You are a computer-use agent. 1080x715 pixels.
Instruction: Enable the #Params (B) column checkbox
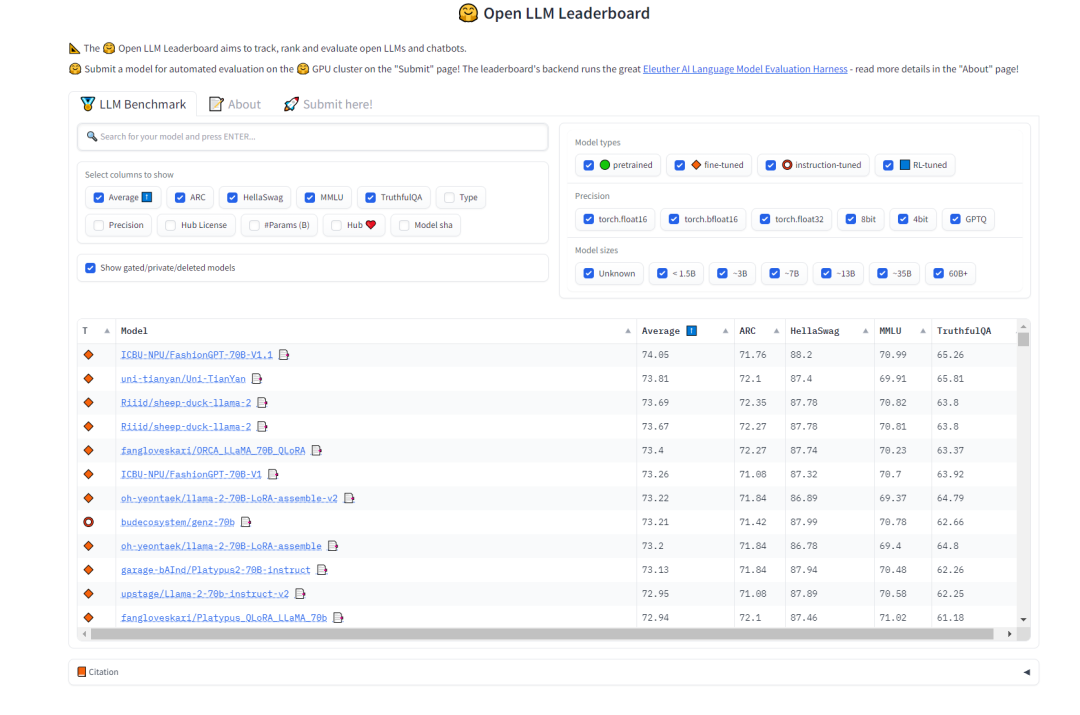pyautogui.click(x=254, y=225)
